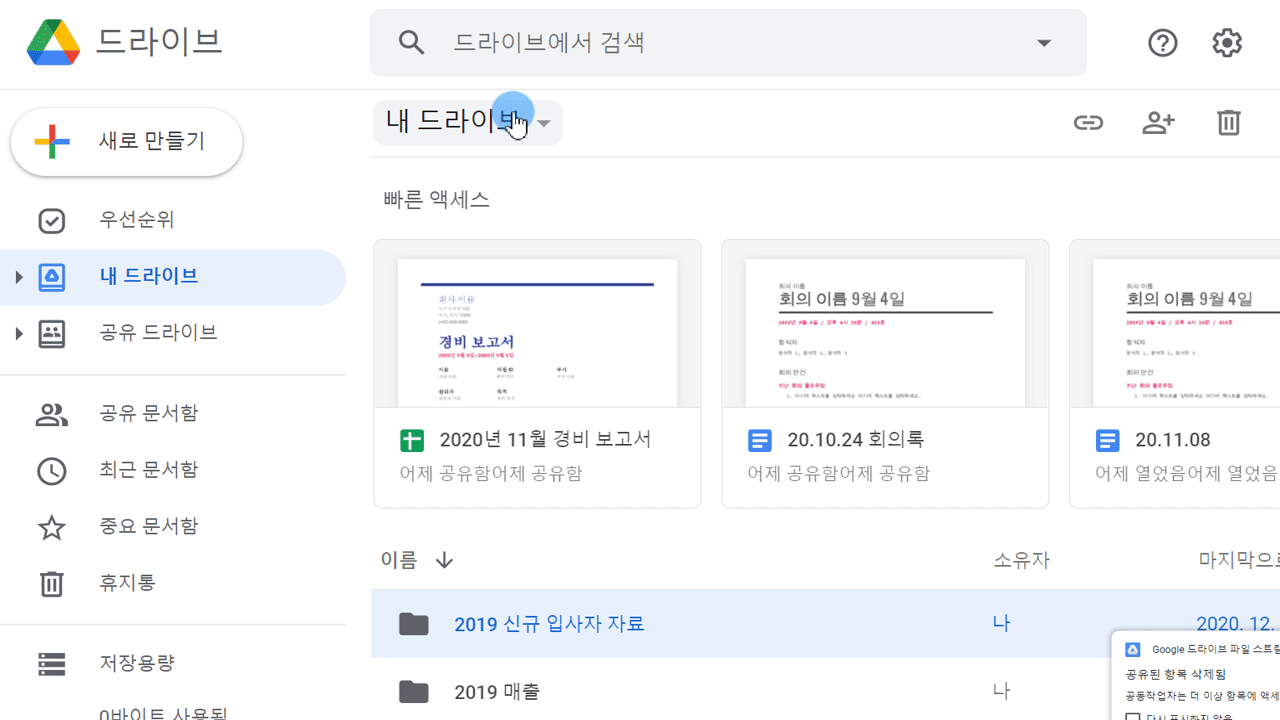Open the 내 드라이브 breadcrumb dropdown
The image size is (1280, 720).
pos(545,123)
